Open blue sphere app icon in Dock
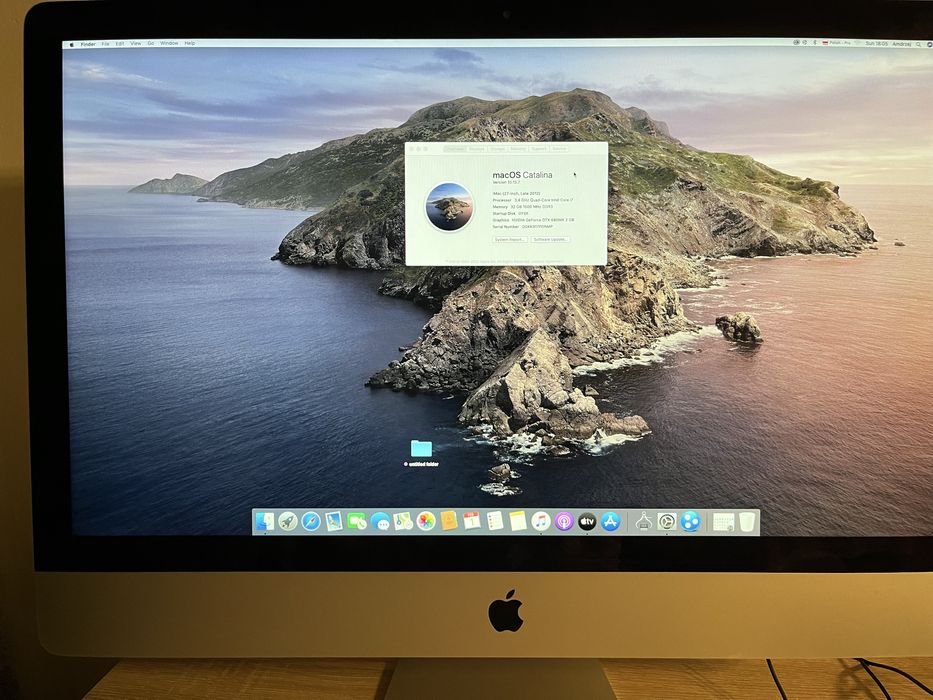Viewport: 933px width, 700px height. click(690, 522)
